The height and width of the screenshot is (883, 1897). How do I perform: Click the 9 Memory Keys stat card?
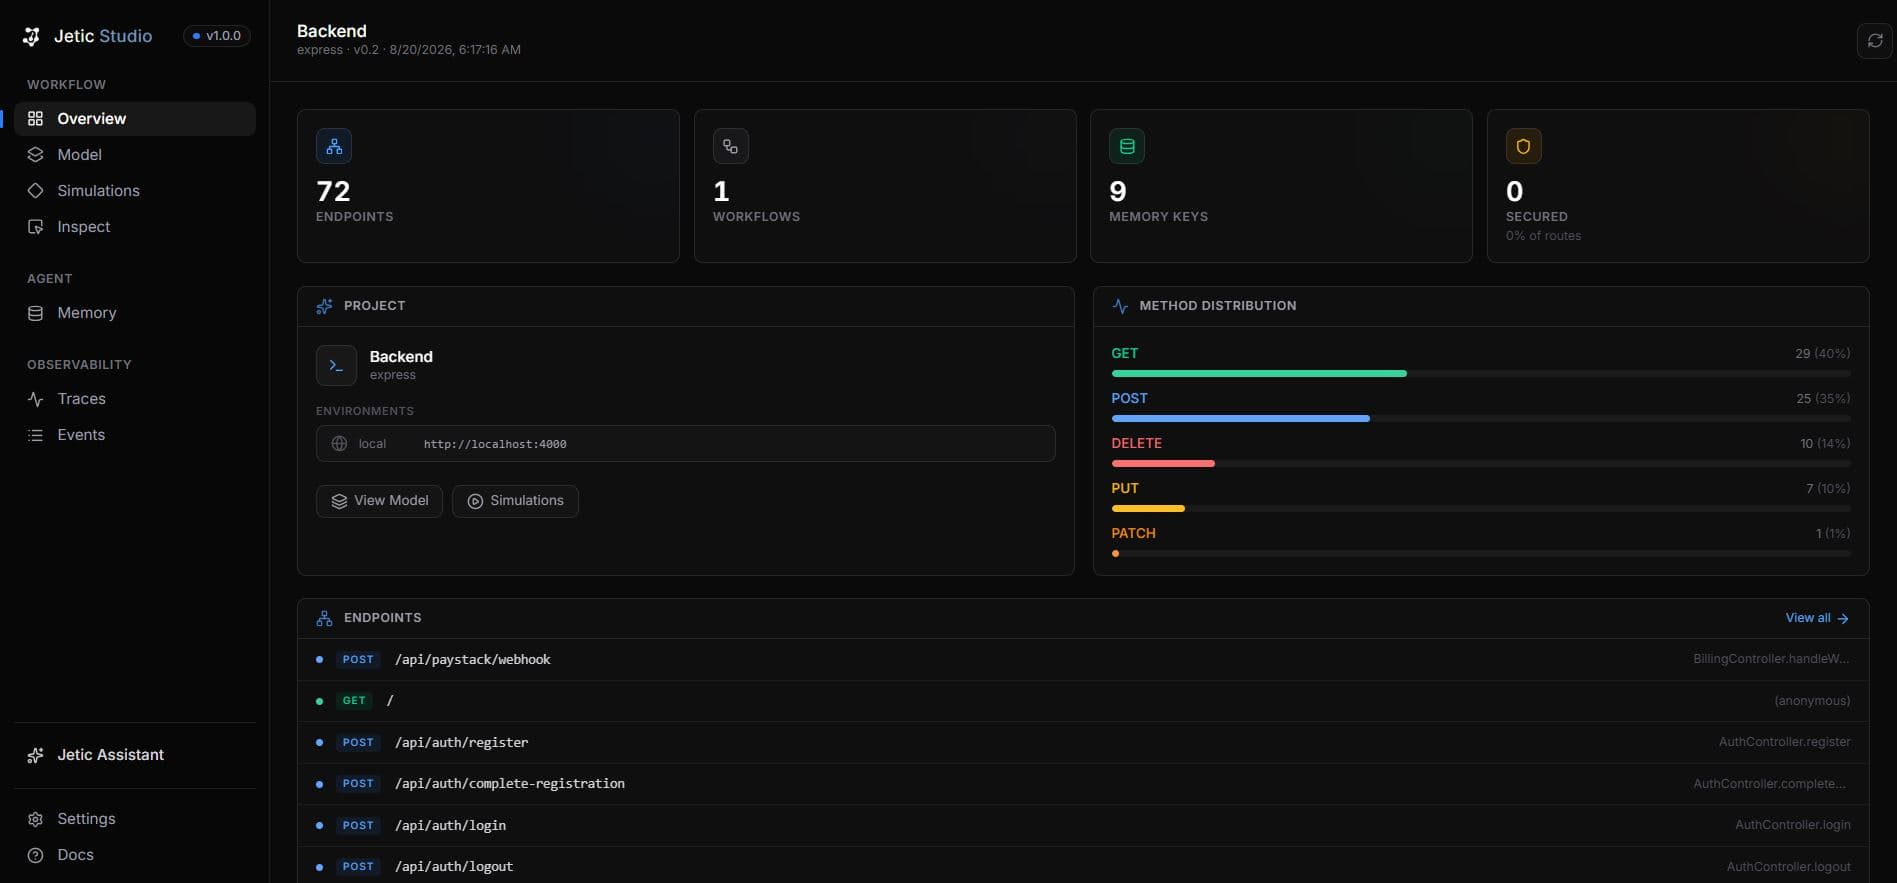point(1281,186)
